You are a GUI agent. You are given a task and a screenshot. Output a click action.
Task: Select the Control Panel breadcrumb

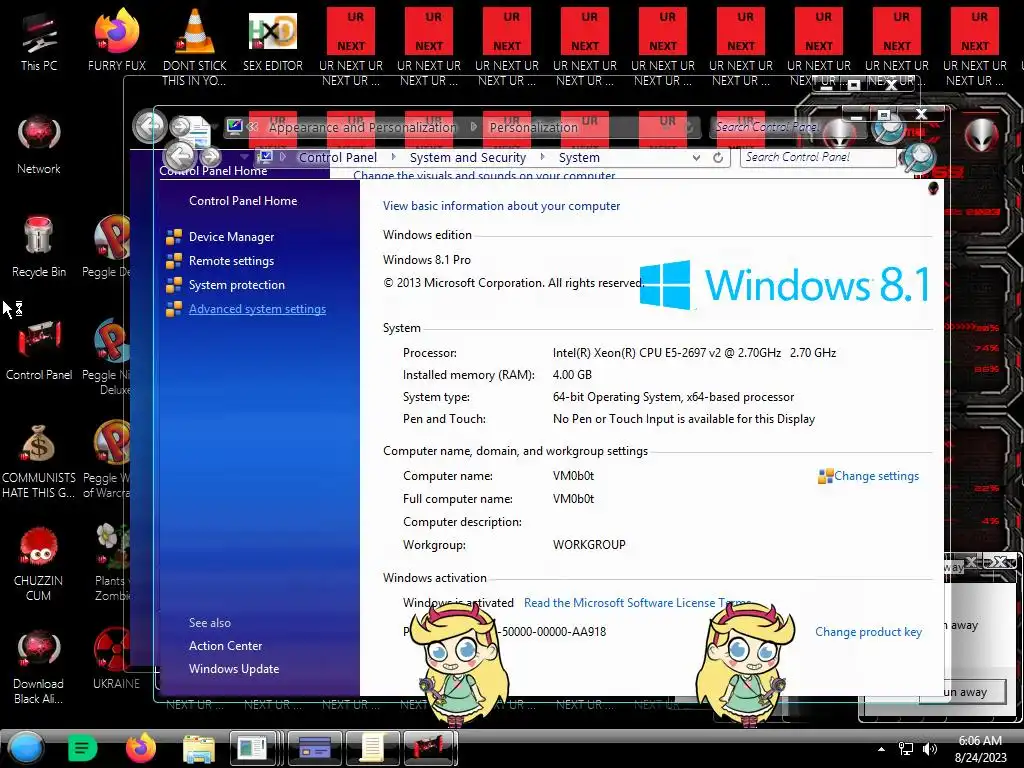pos(338,157)
